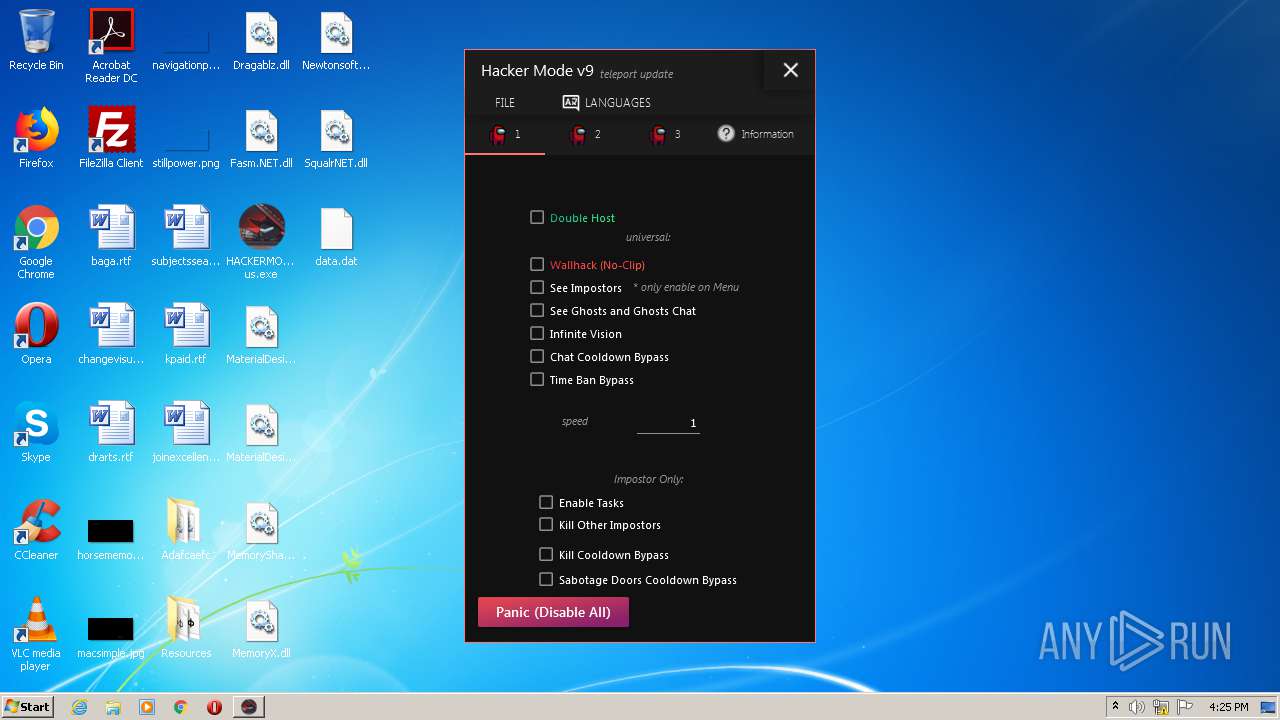Select the subjectssea... document icon
Image resolution: width=1280 pixels, height=720 pixels.
pos(186,236)
